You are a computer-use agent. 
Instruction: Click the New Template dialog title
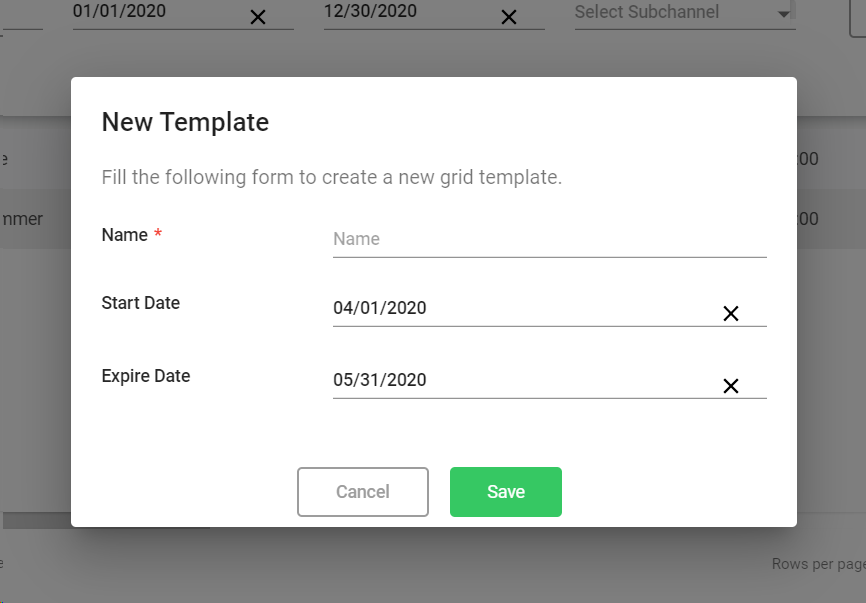[185, 122]
